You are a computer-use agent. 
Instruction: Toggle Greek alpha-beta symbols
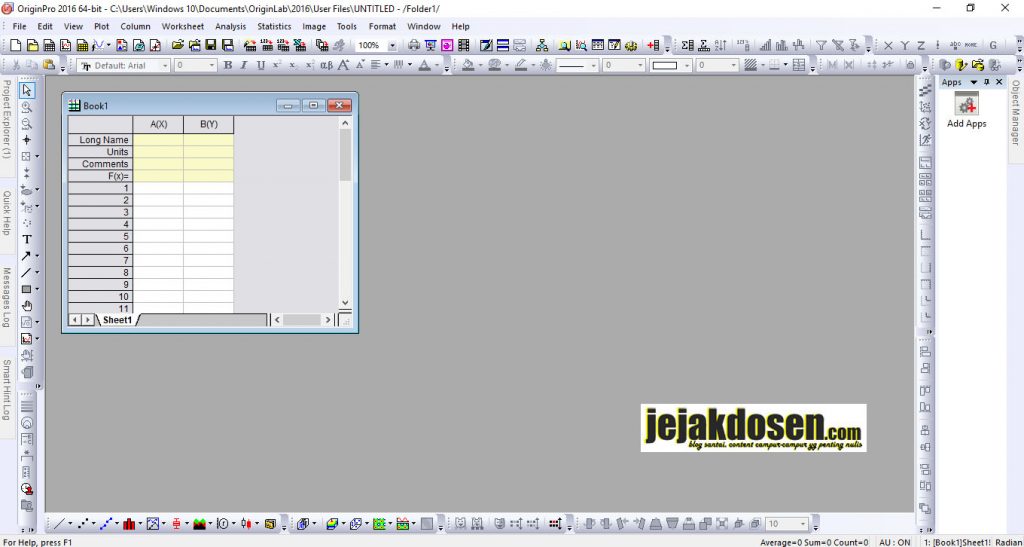click(x=327, y=65)
